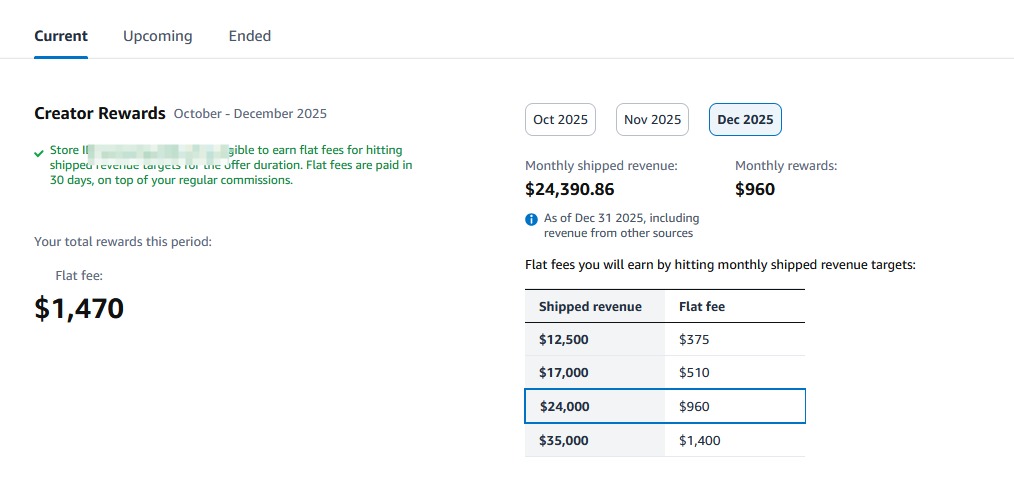Click the $24,390.86 monthly shipped revenue value

click(x=569, y=189)
